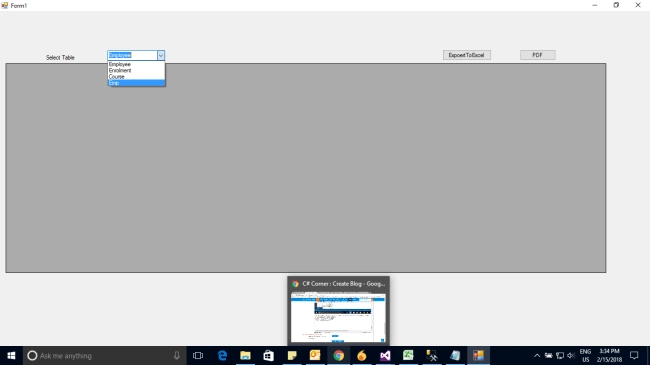Minimize the Form1 window
The image size is (650, 365).
point(594,5)
